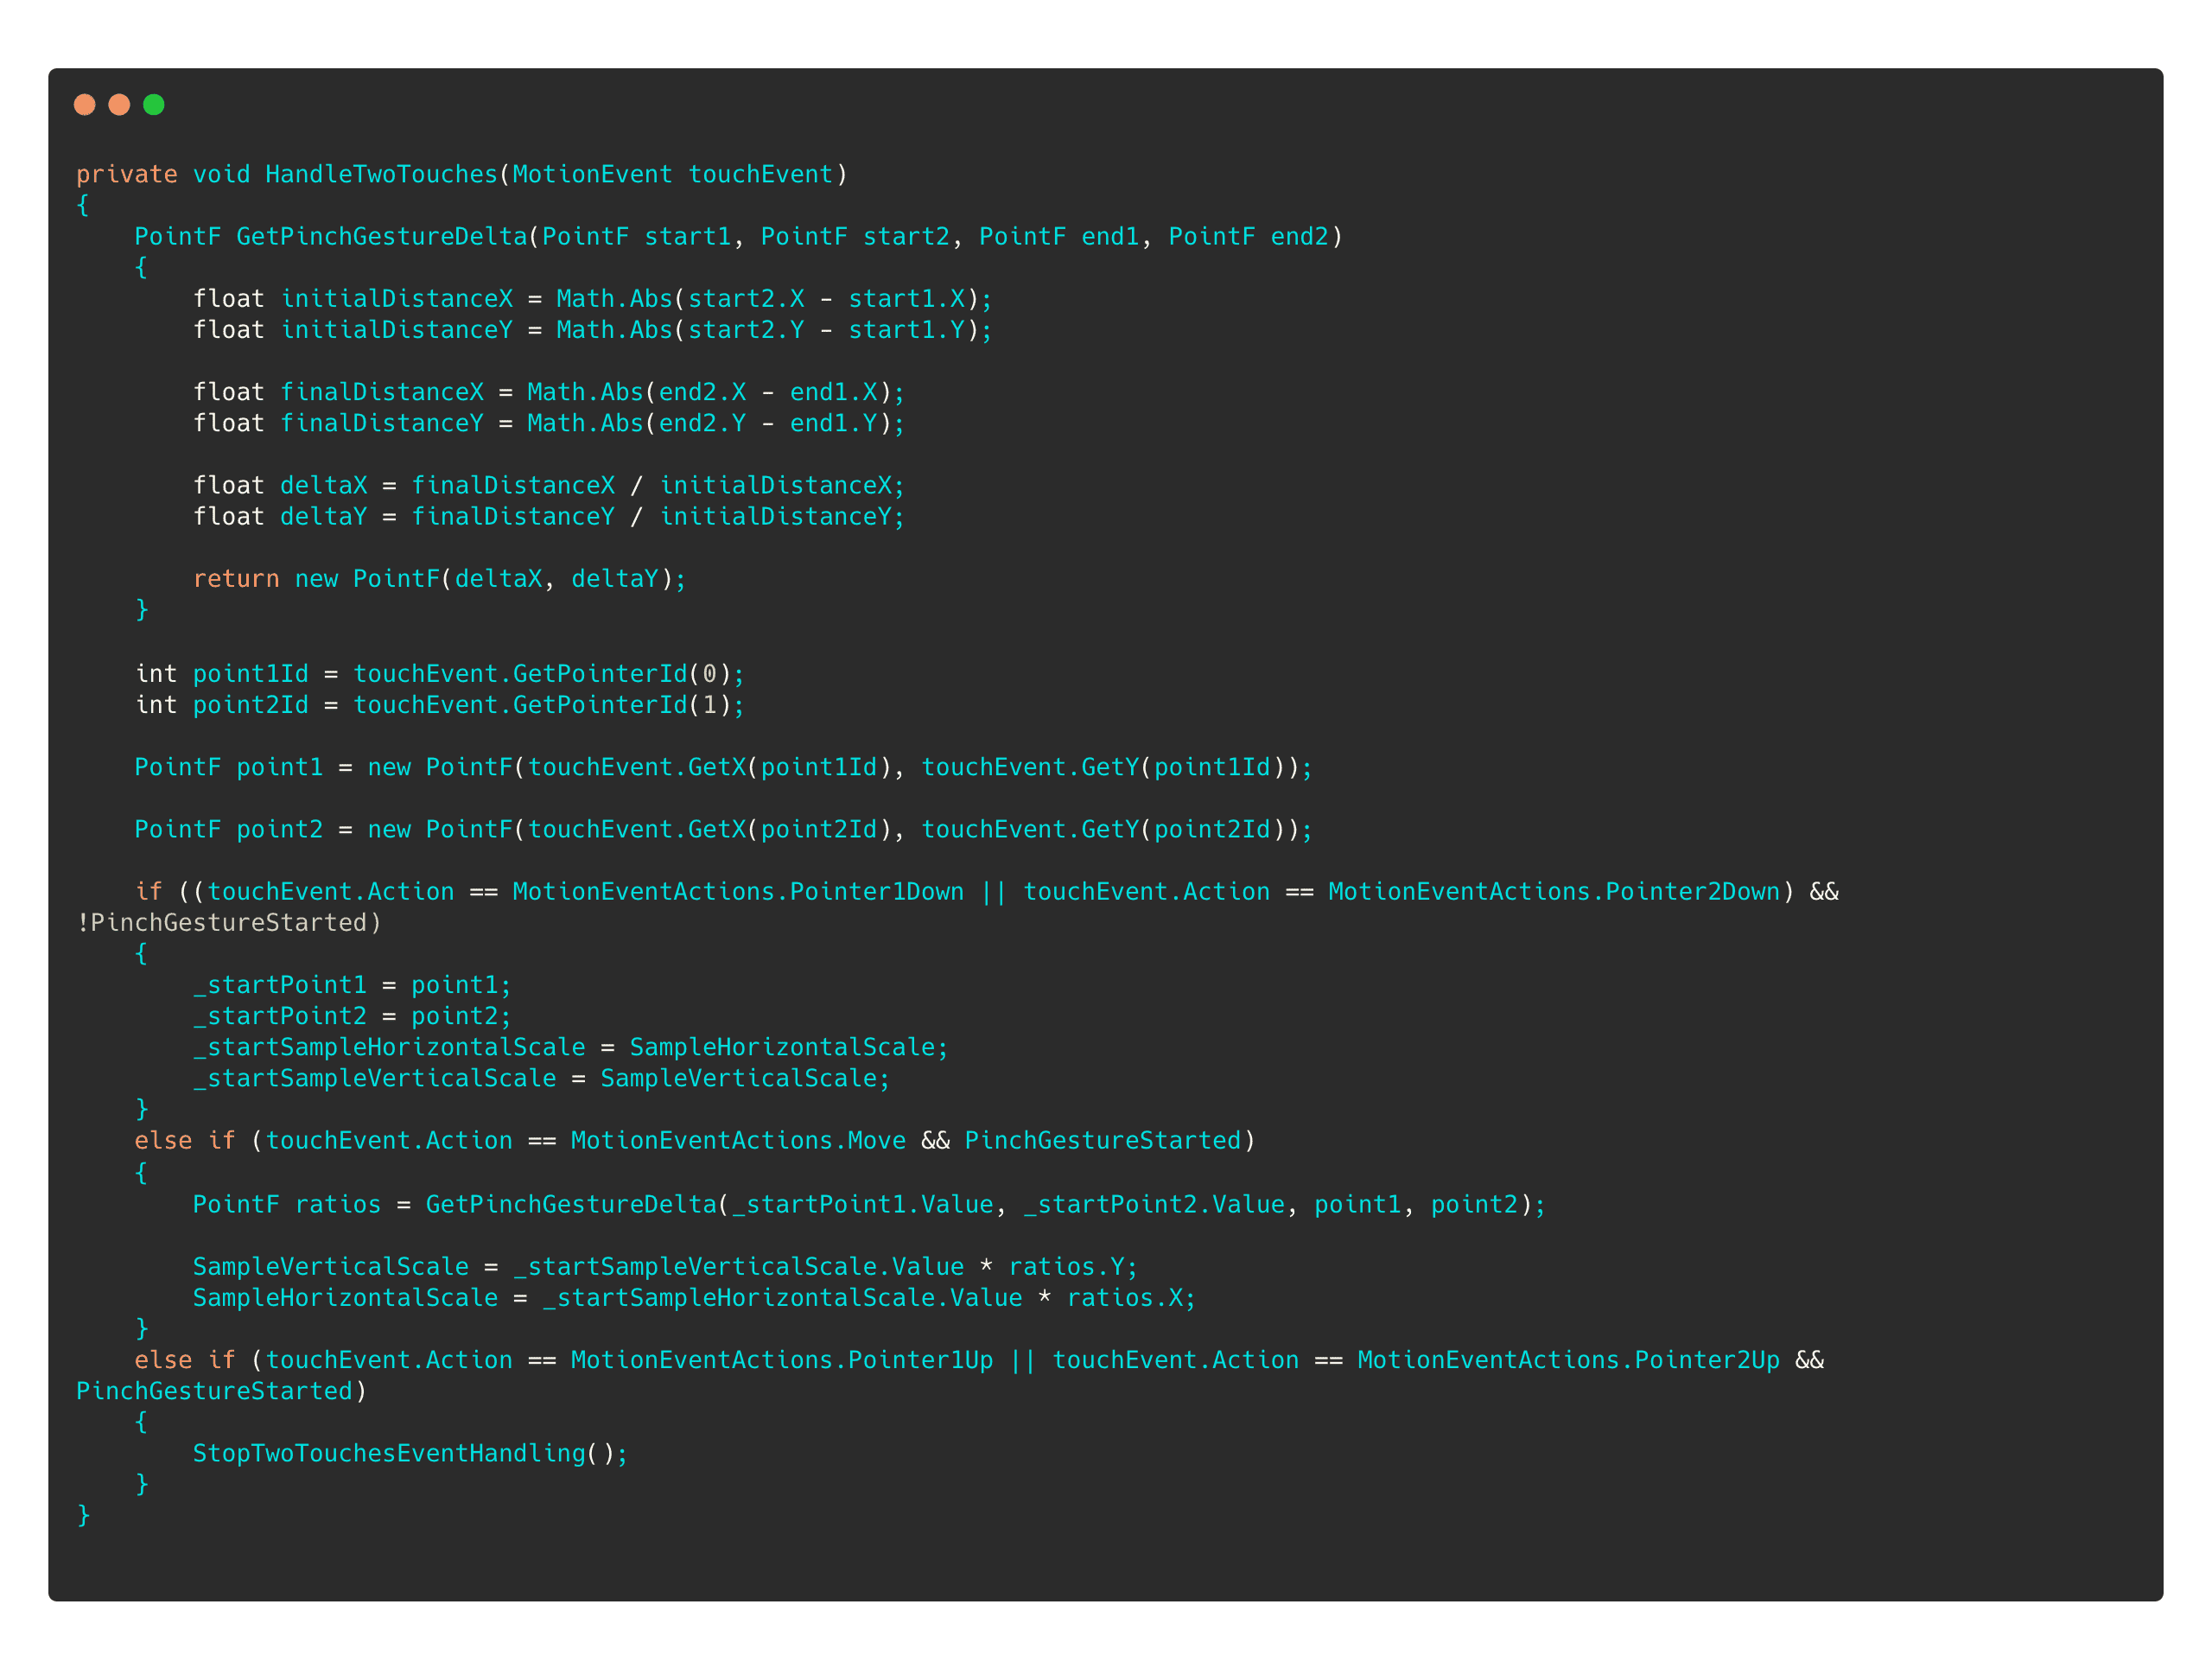
Task: Click the deltaX variable declaration
Action: 323,486
